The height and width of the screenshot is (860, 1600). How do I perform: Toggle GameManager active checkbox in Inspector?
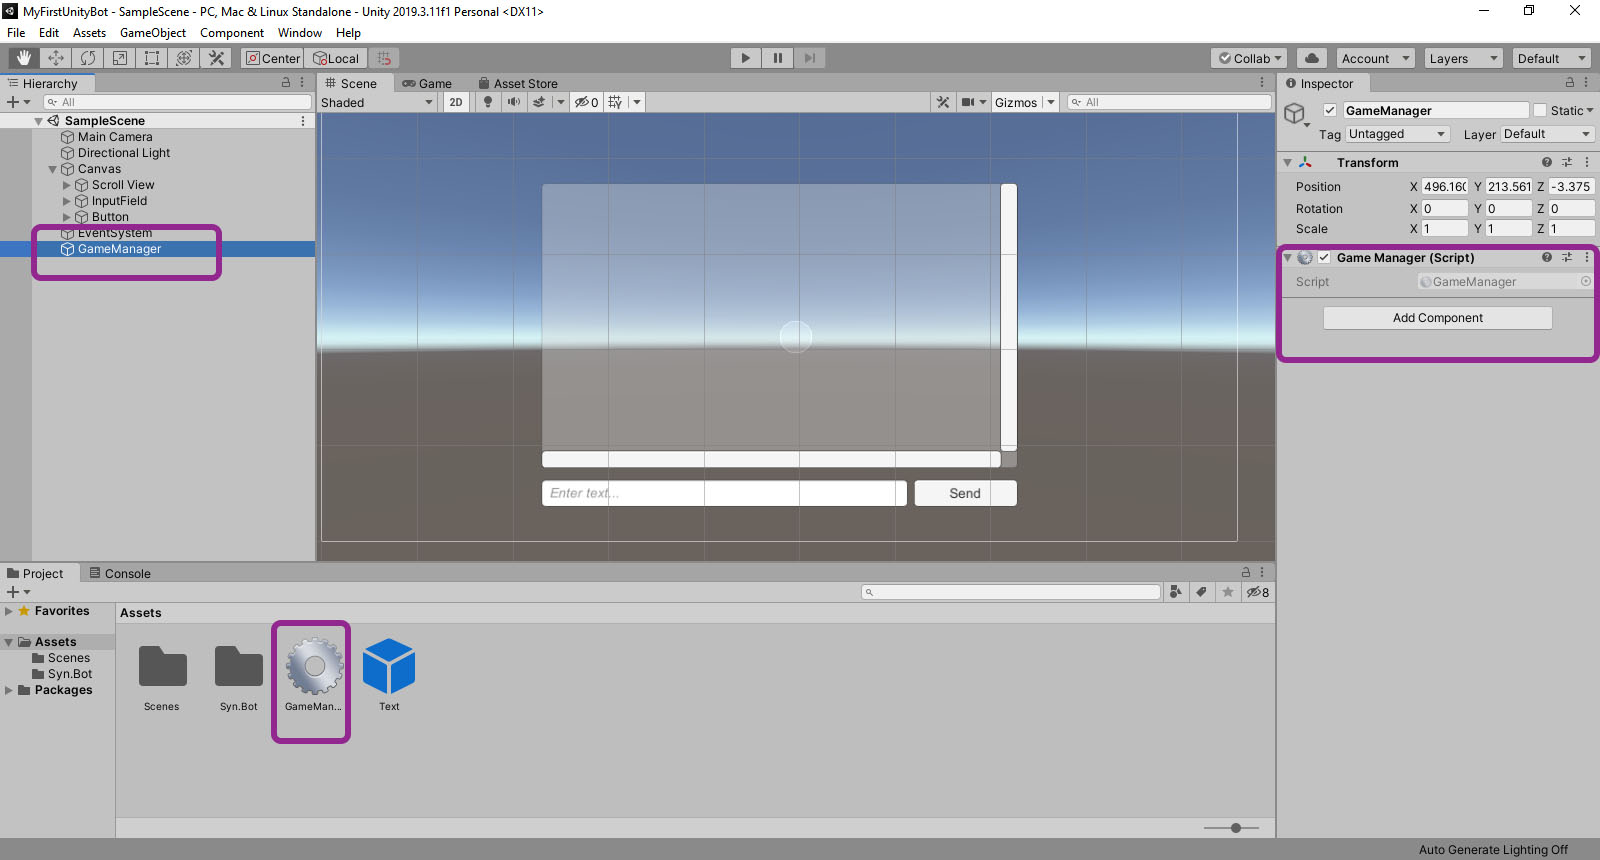coord(1330,110)
